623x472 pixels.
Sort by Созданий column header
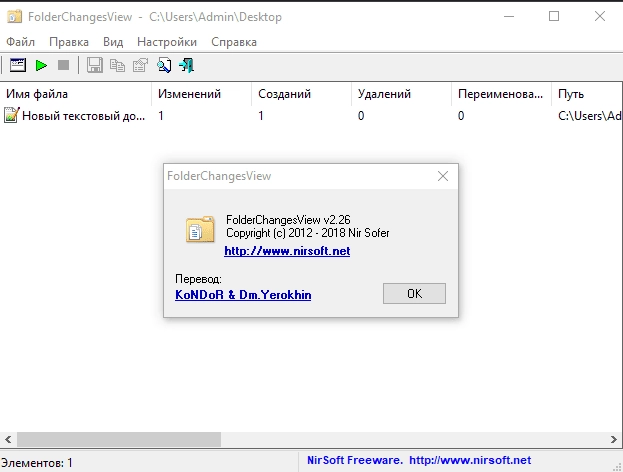(302, 94)
